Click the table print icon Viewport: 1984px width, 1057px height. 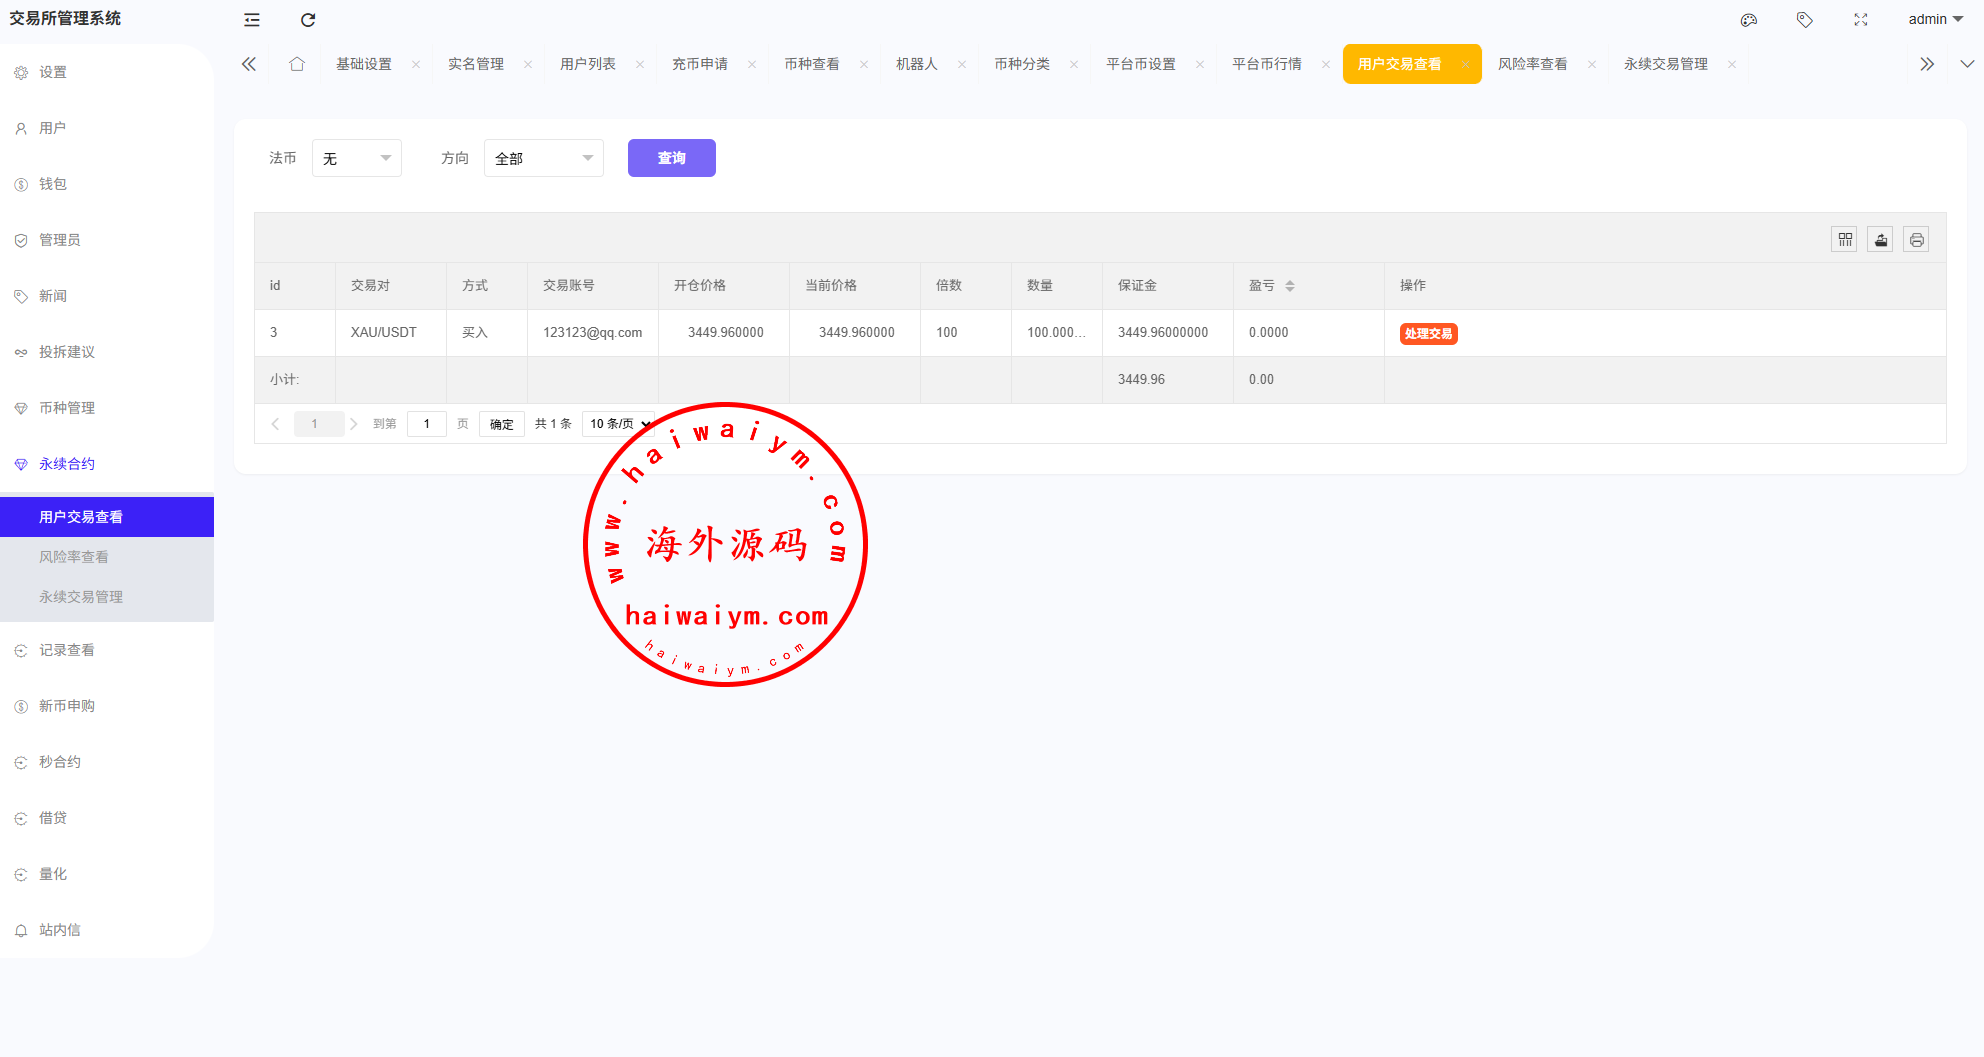(1916, 240)
